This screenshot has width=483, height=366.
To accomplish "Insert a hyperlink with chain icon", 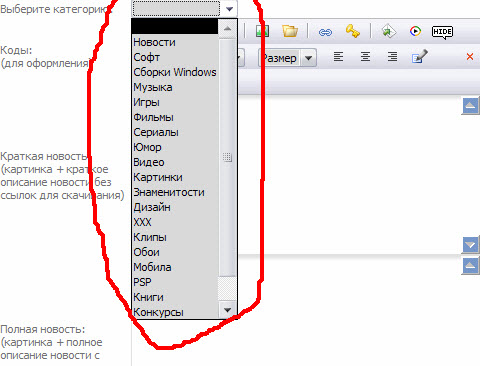I will [325, 32].
